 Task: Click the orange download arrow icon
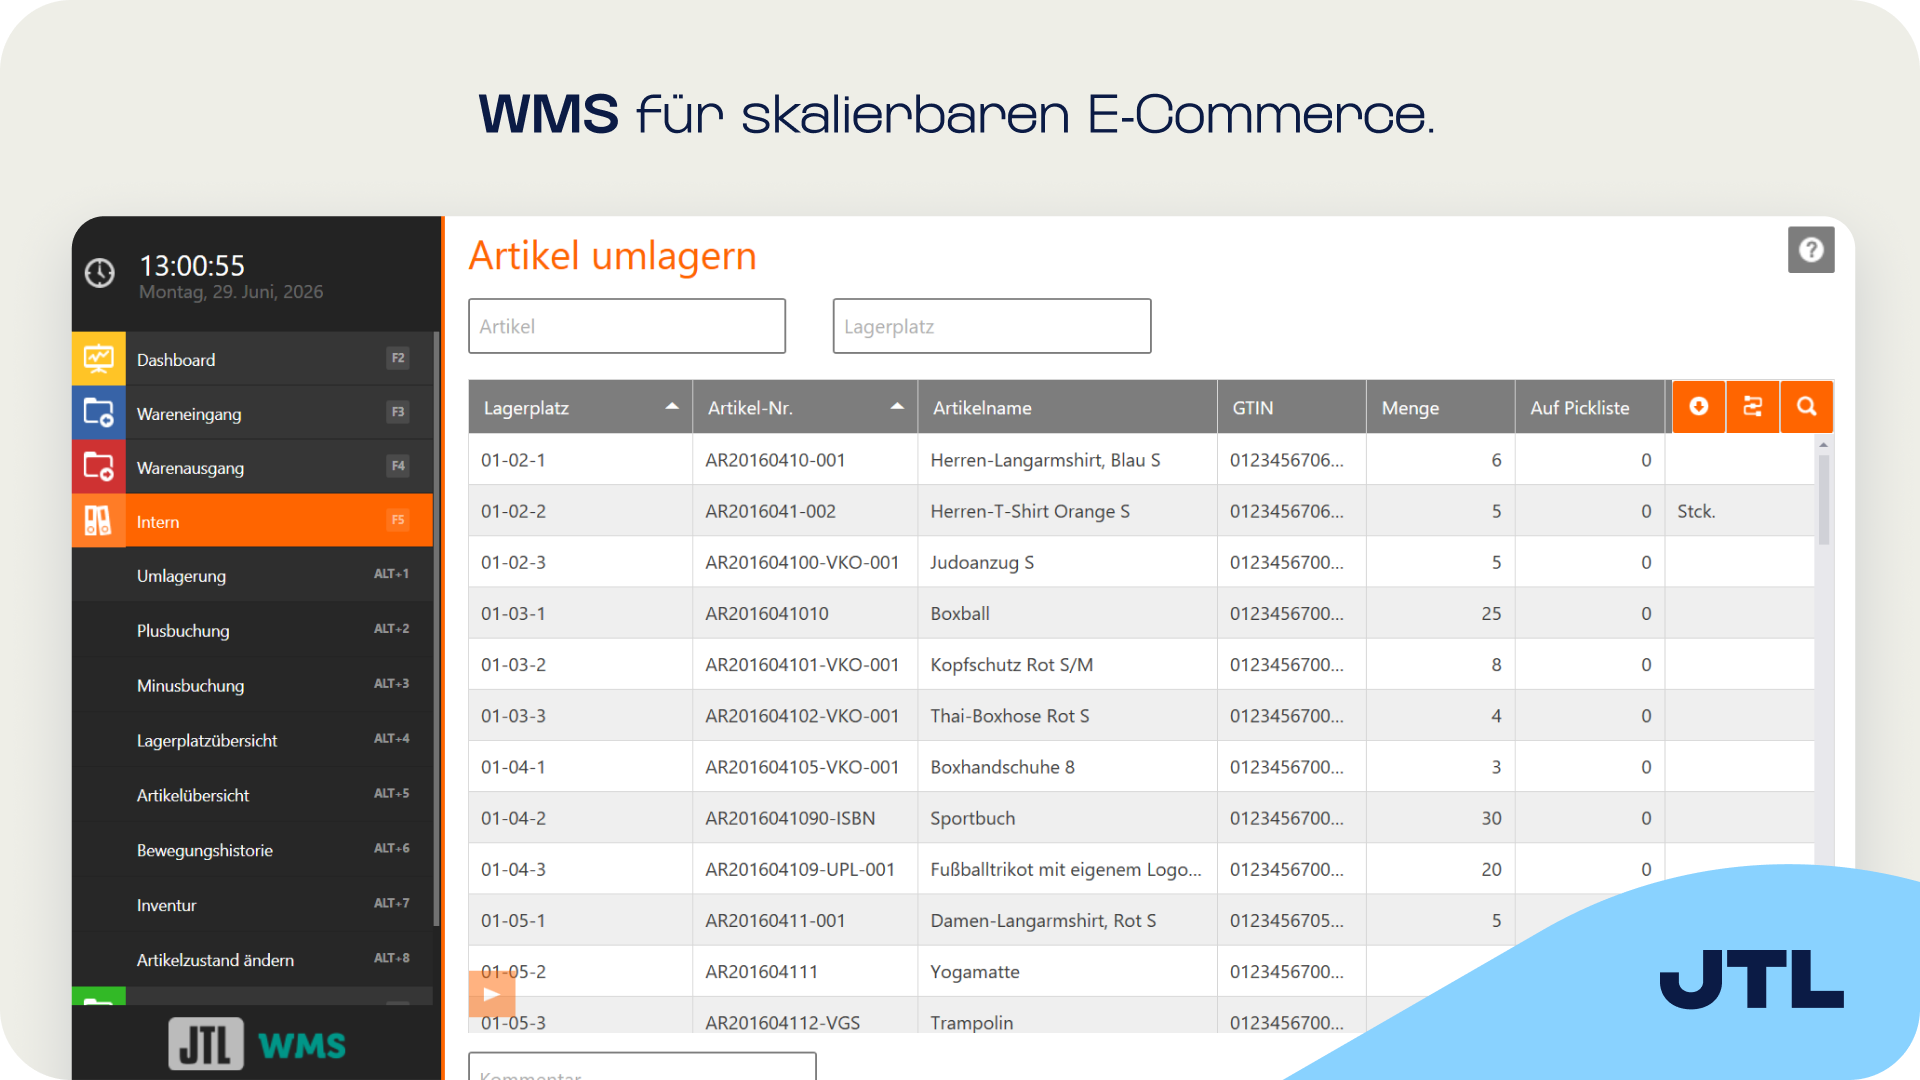click(1699, 407)
